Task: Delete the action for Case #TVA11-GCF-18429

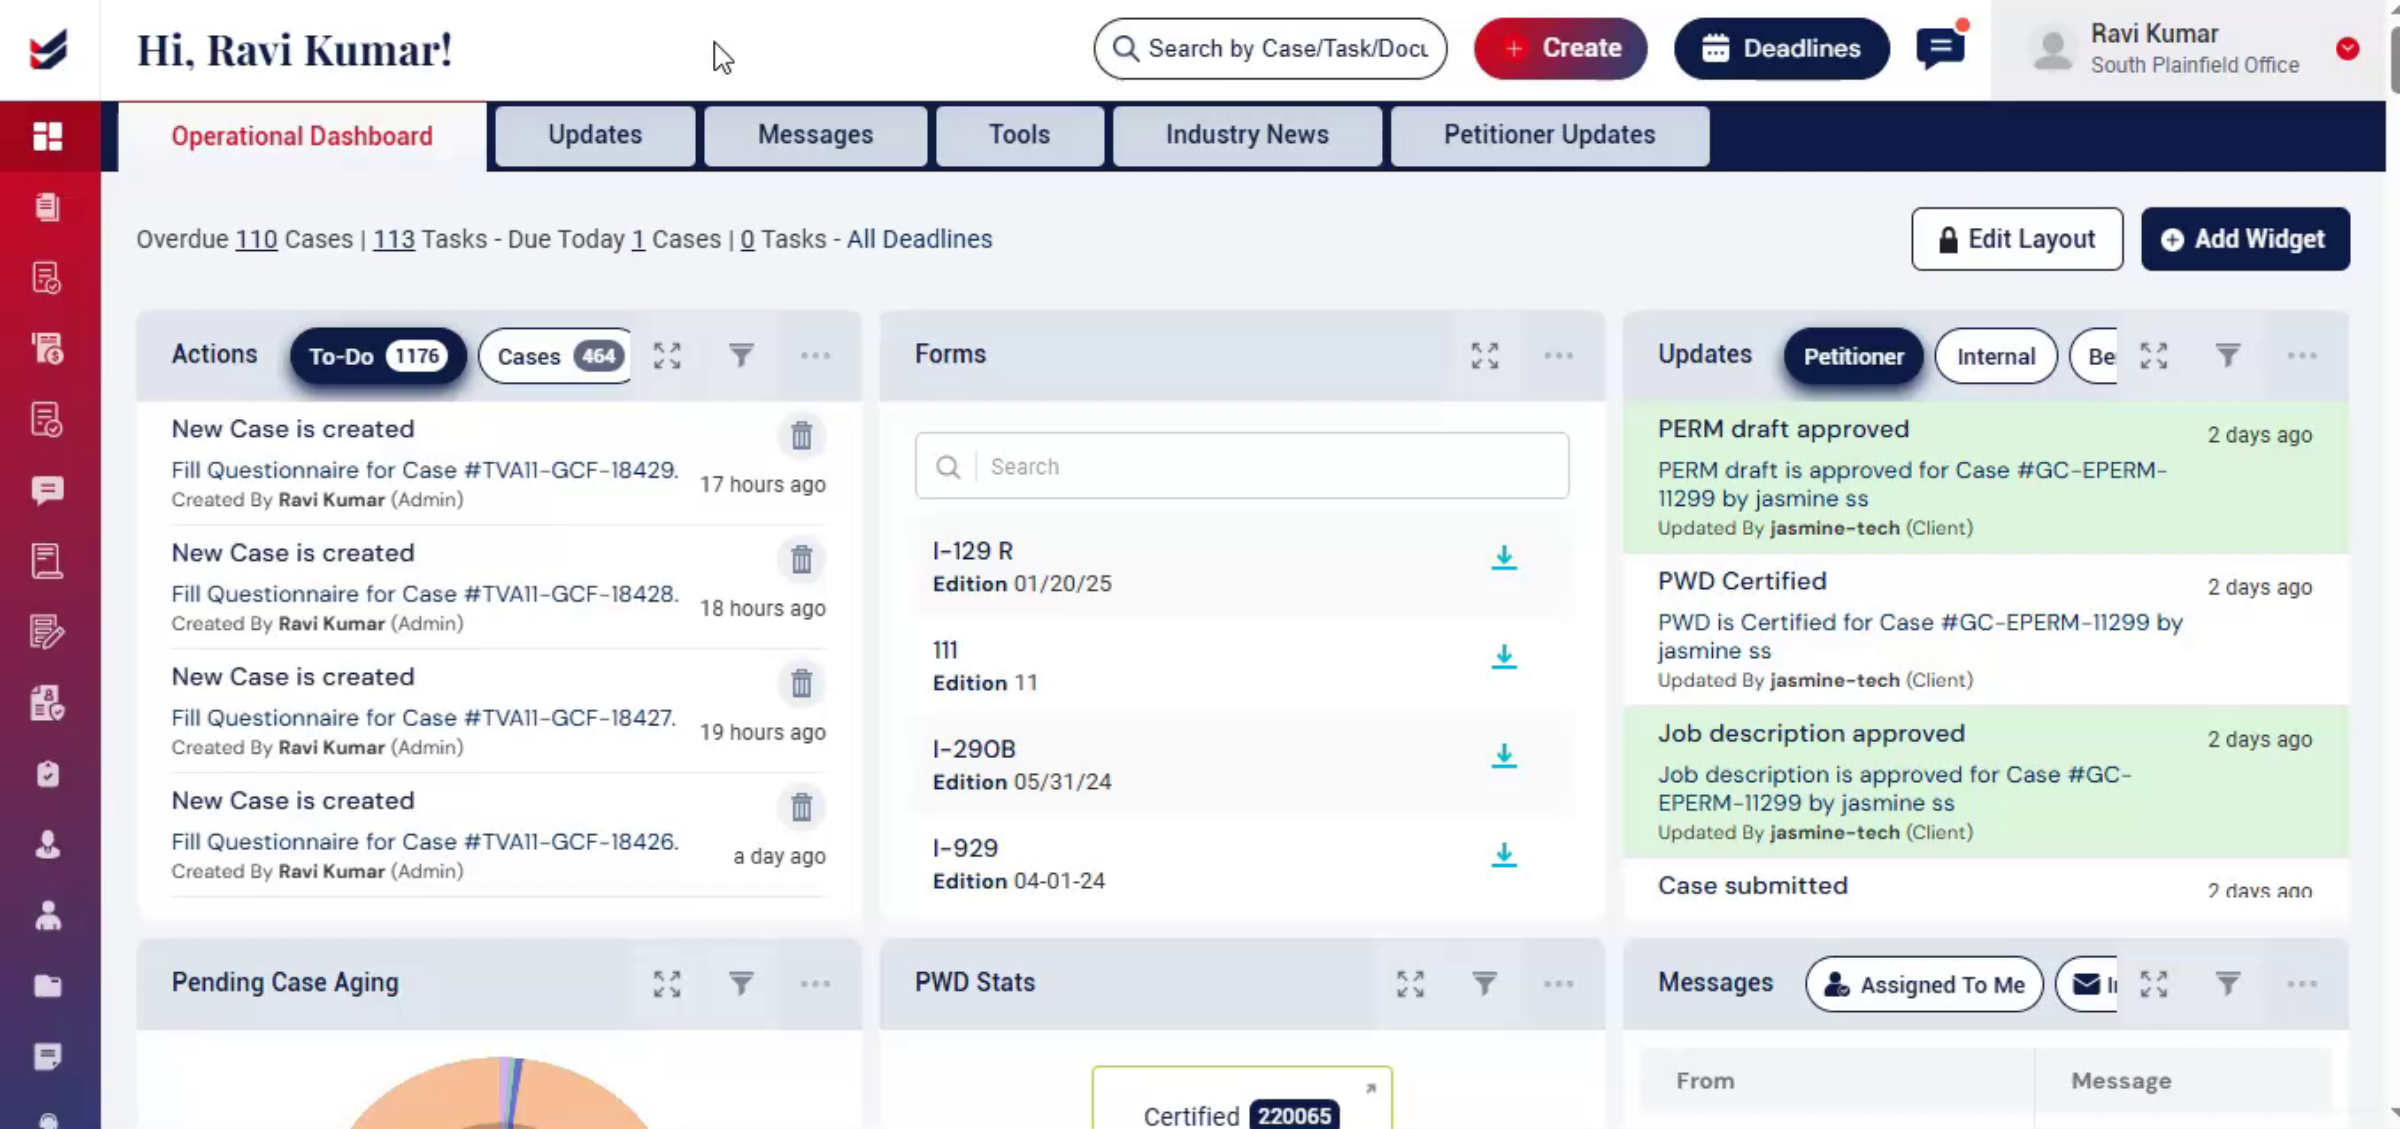Action: 801,435
